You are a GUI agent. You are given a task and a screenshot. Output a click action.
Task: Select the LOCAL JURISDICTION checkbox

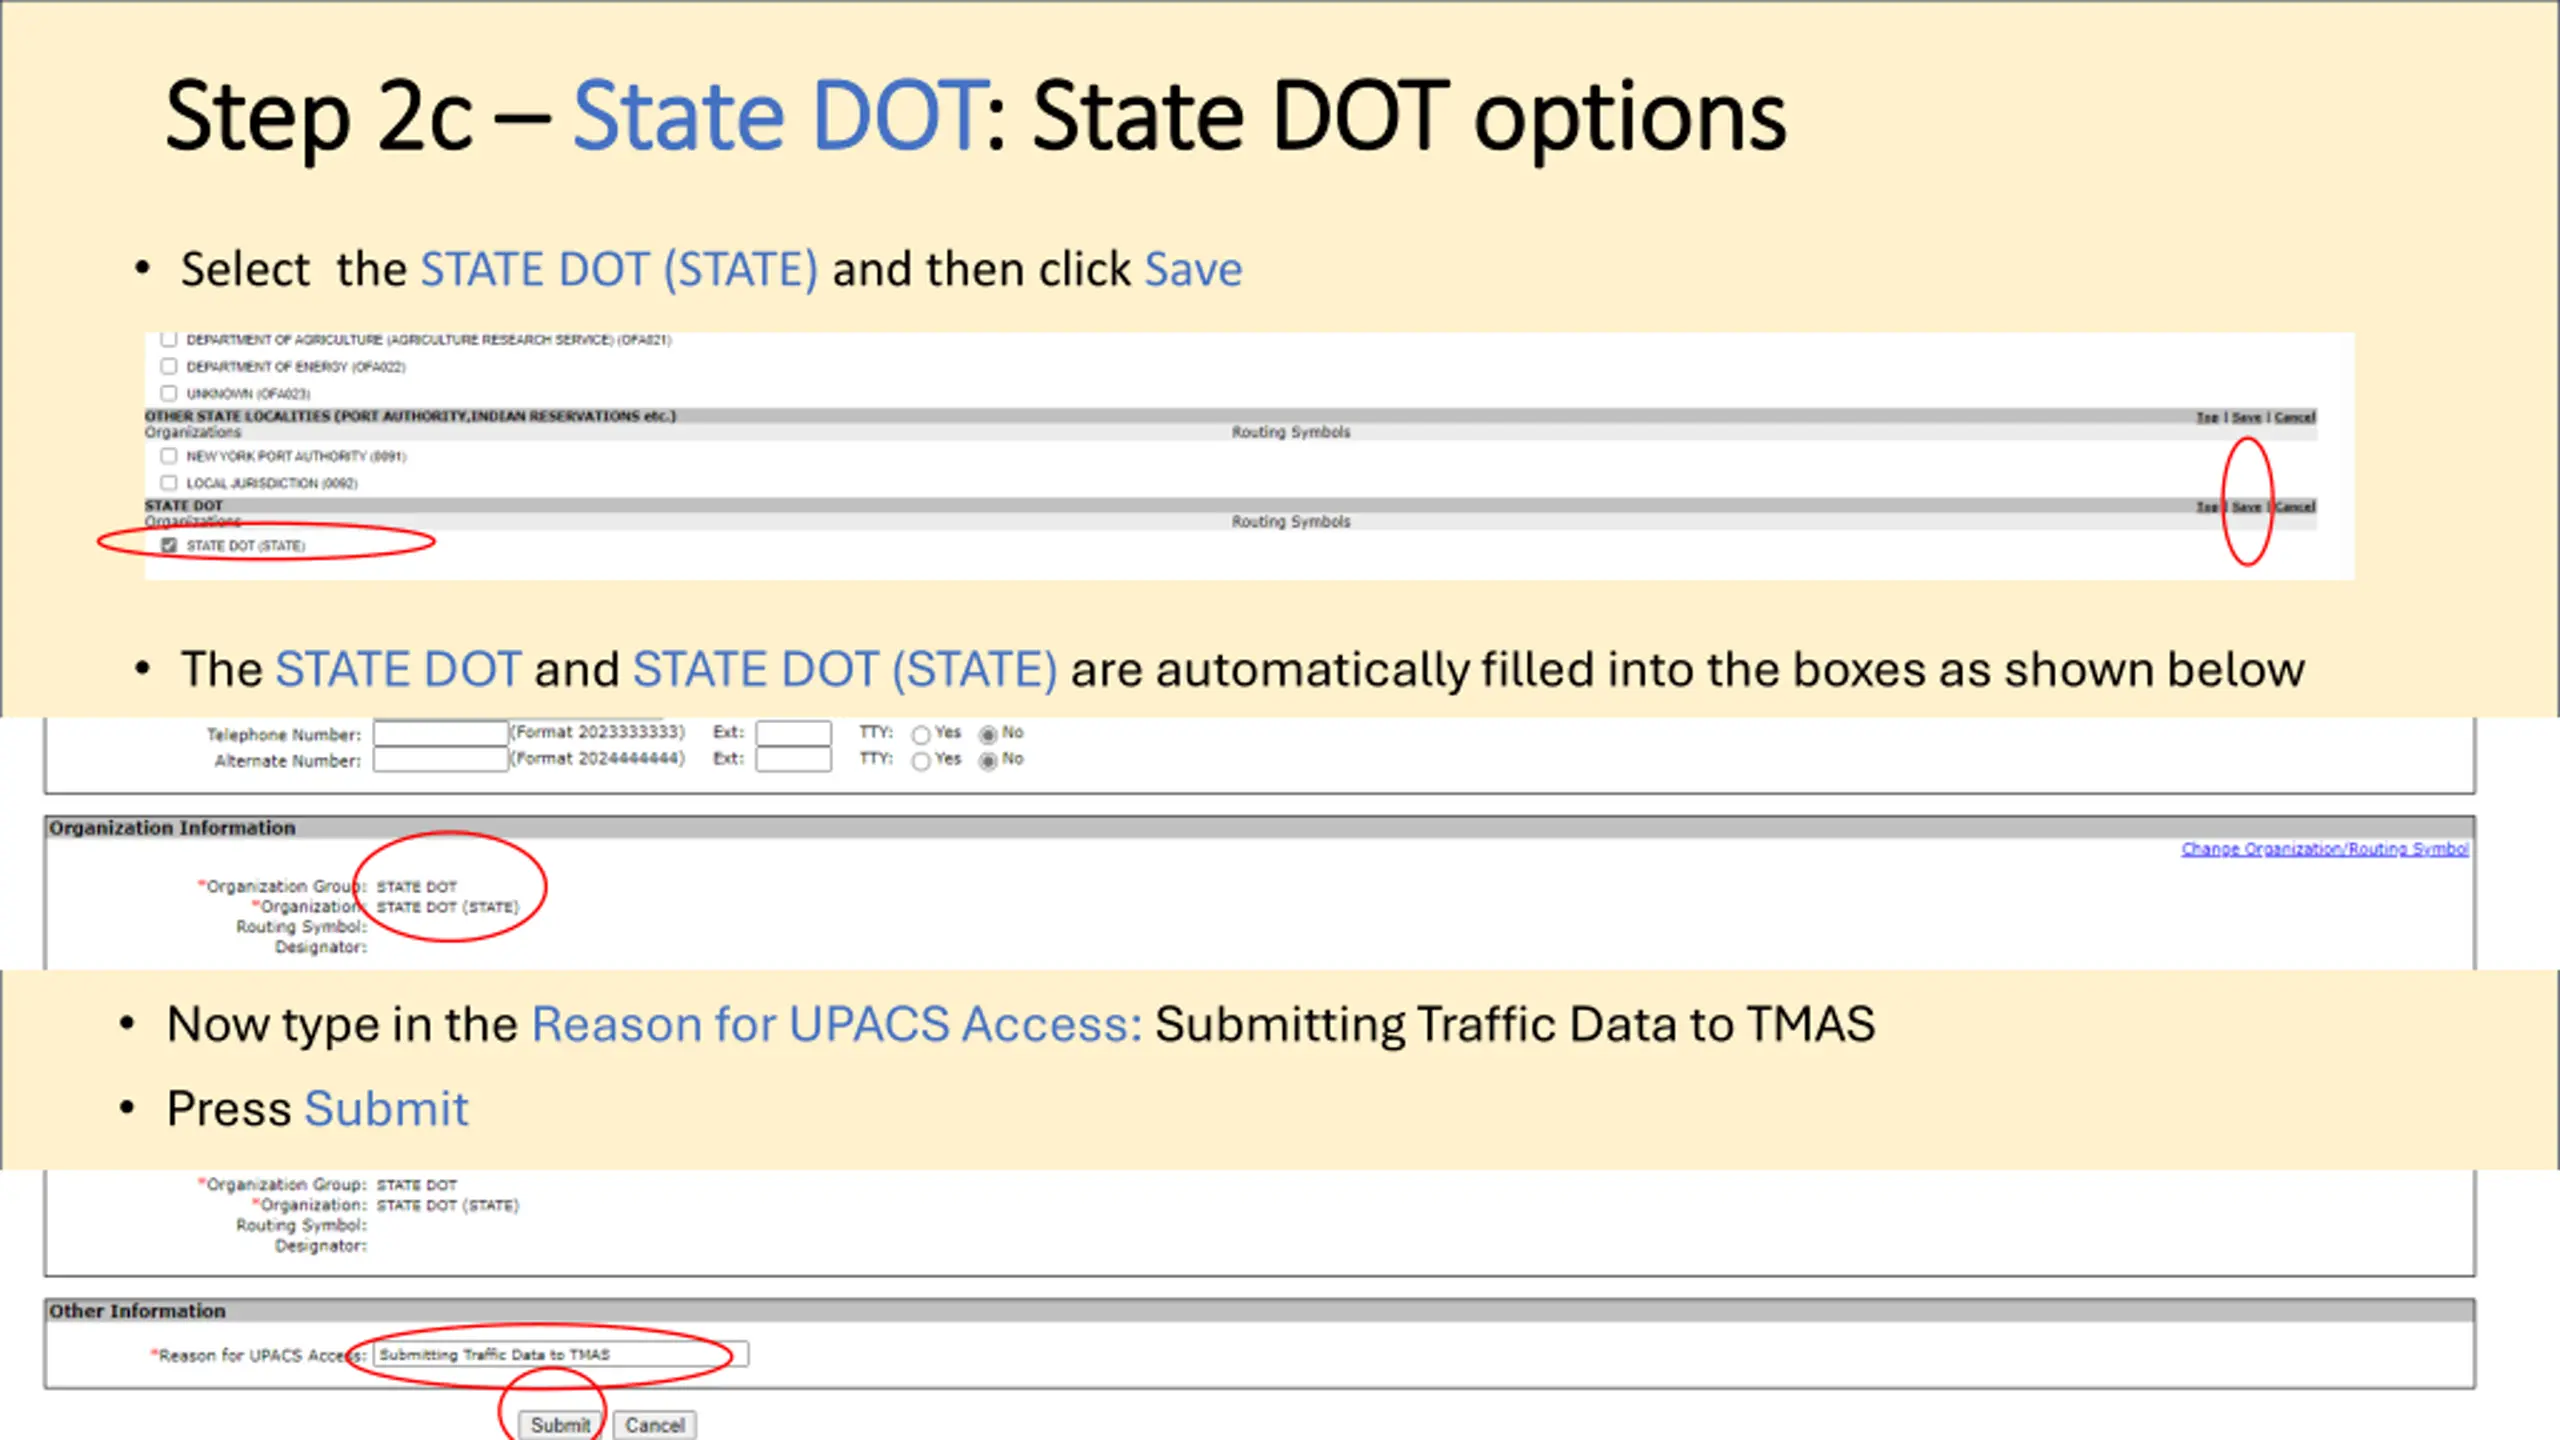coord(169,483)
